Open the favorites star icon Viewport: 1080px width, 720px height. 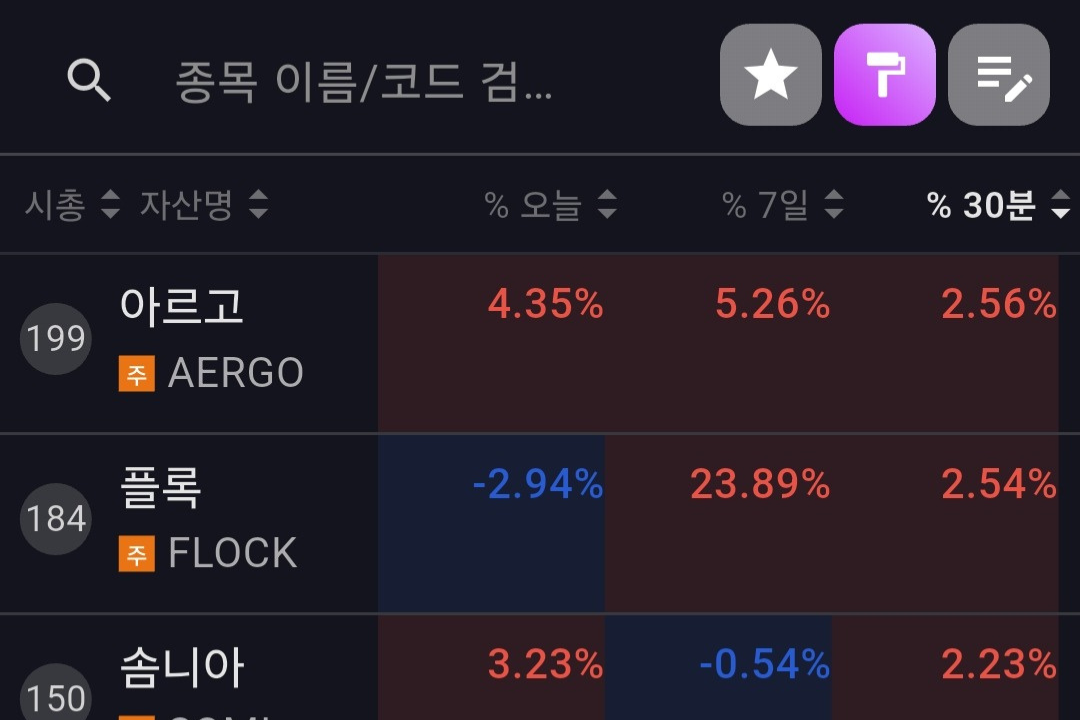point(770,75)
